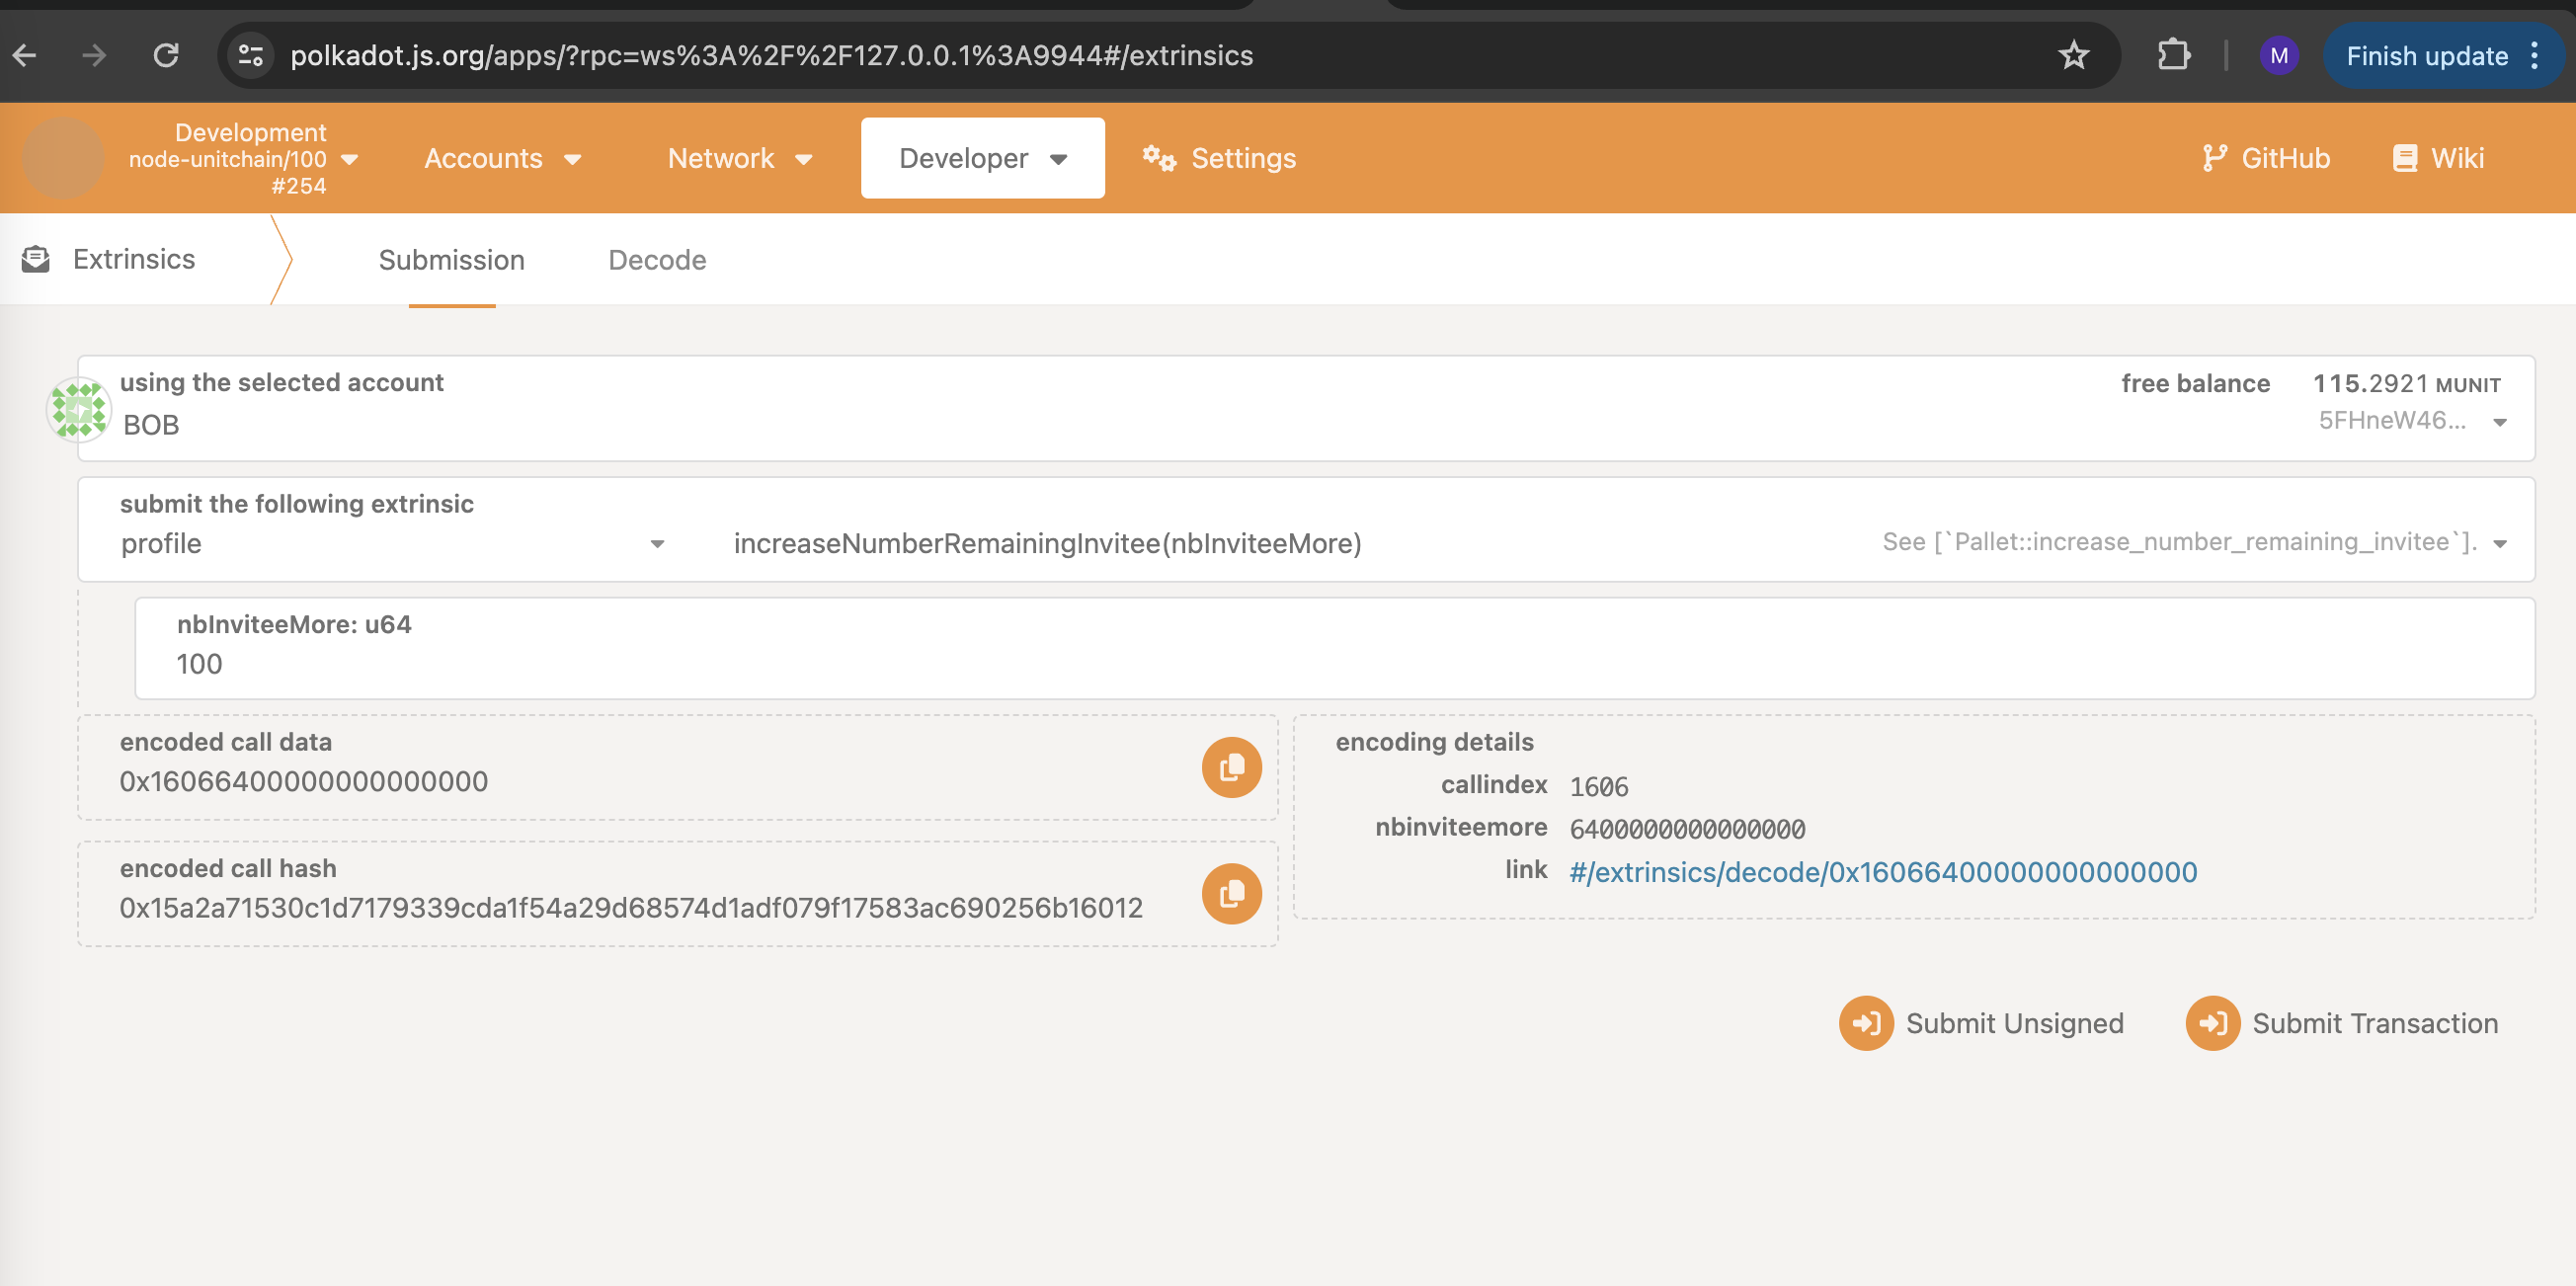The height and width of the screenshot is (1286, 2576).
Task: Open site information icon in address bar
Action: pyautogui.click(x=250, y=55)
